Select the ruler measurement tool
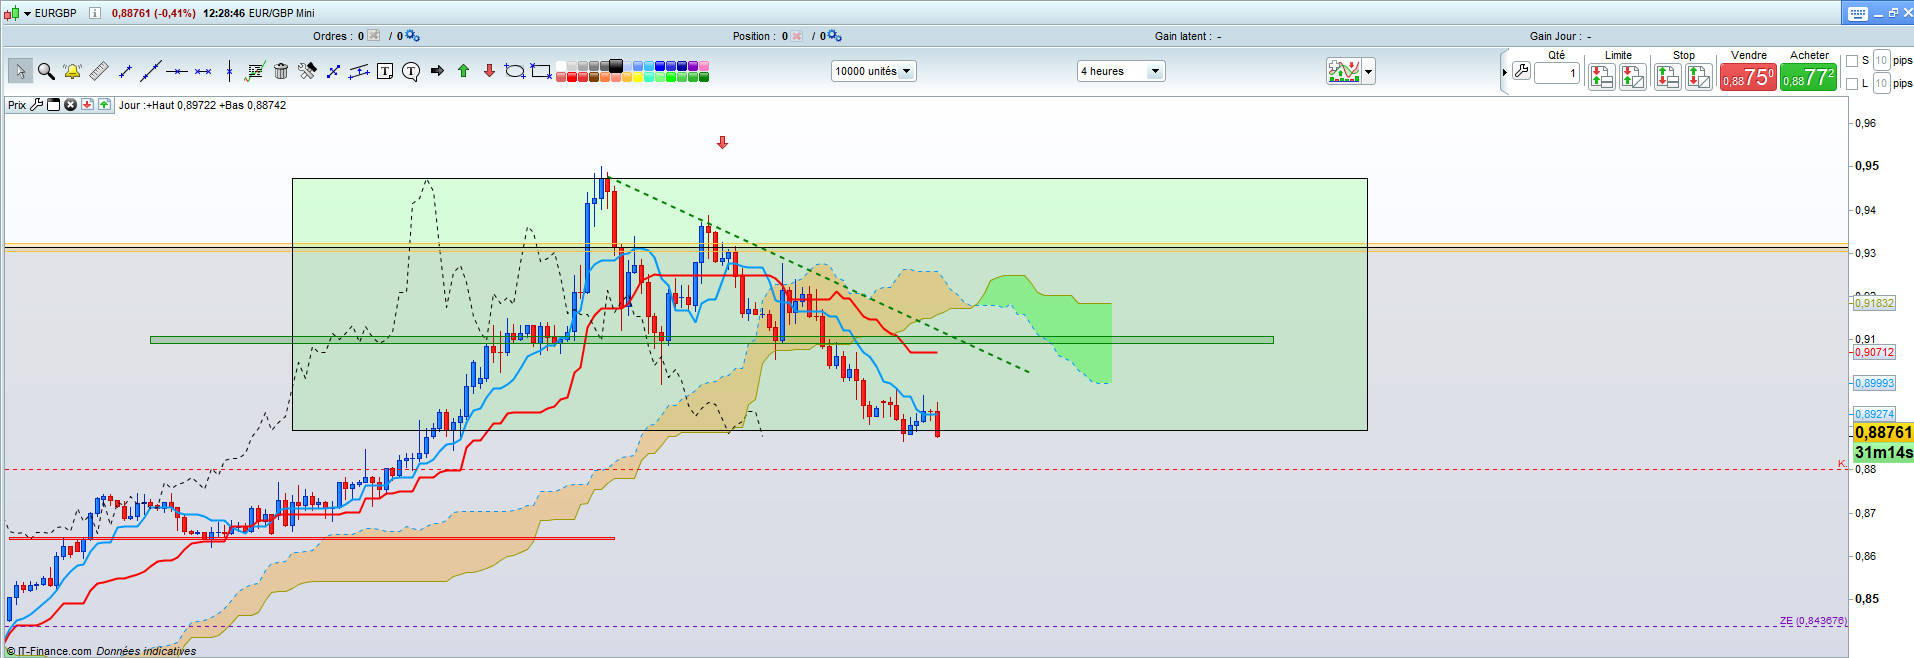 98,71
